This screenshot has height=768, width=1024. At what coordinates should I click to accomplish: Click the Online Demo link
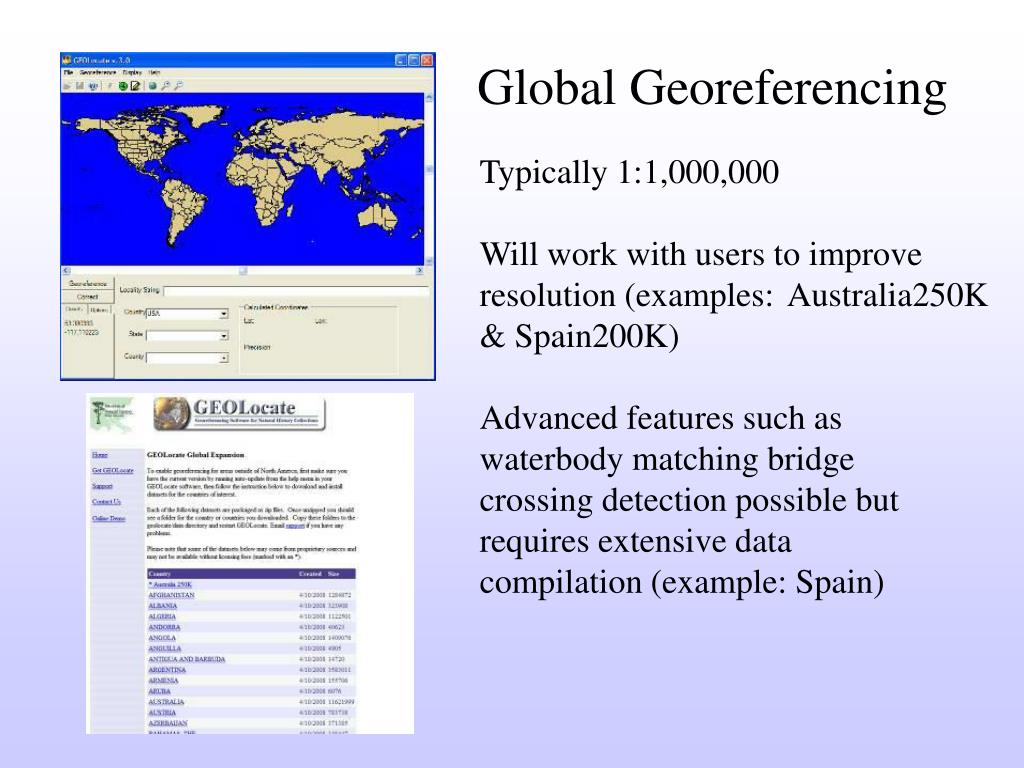coord(108,519)
